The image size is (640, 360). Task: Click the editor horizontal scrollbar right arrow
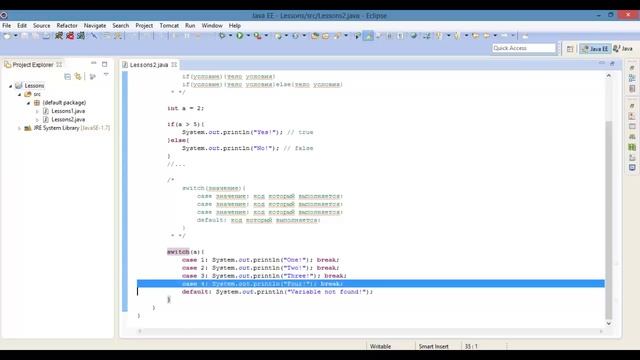point(601,331)
